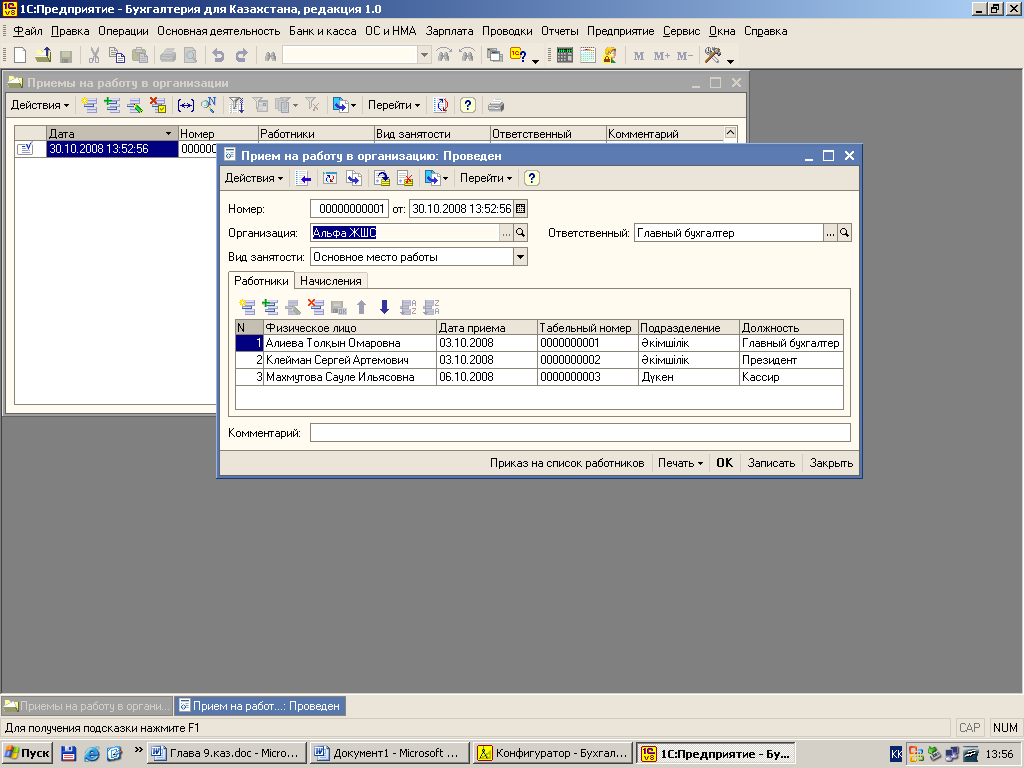Click the printer icon in list window toolbar
1024x768 pixels.
[x=496, y=105]
